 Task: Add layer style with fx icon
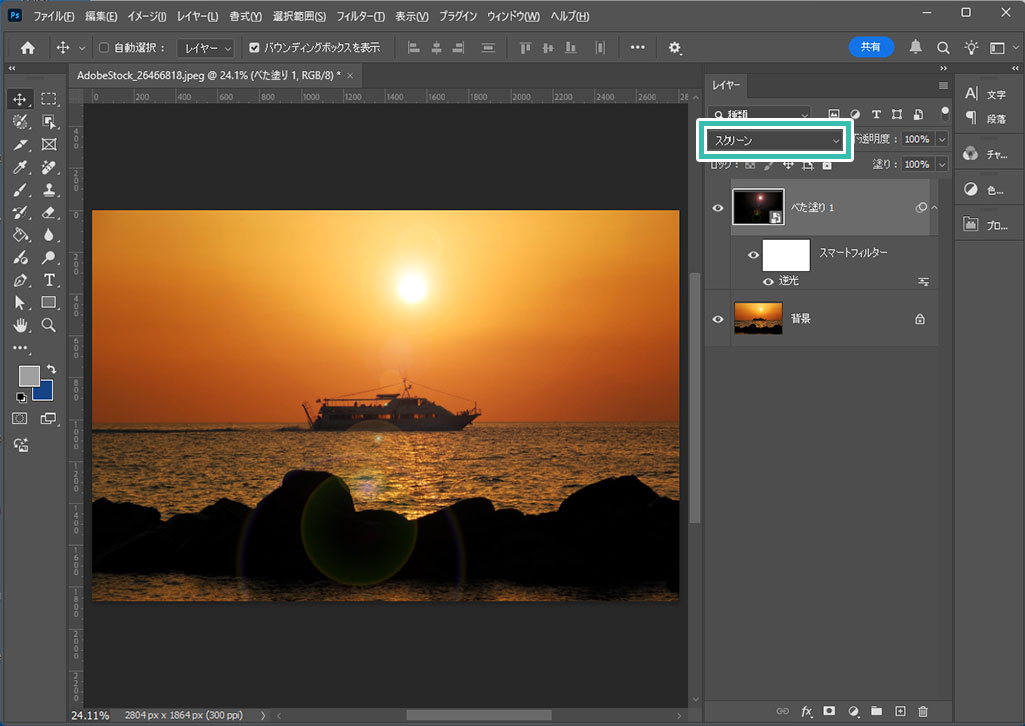click(806, 711)
